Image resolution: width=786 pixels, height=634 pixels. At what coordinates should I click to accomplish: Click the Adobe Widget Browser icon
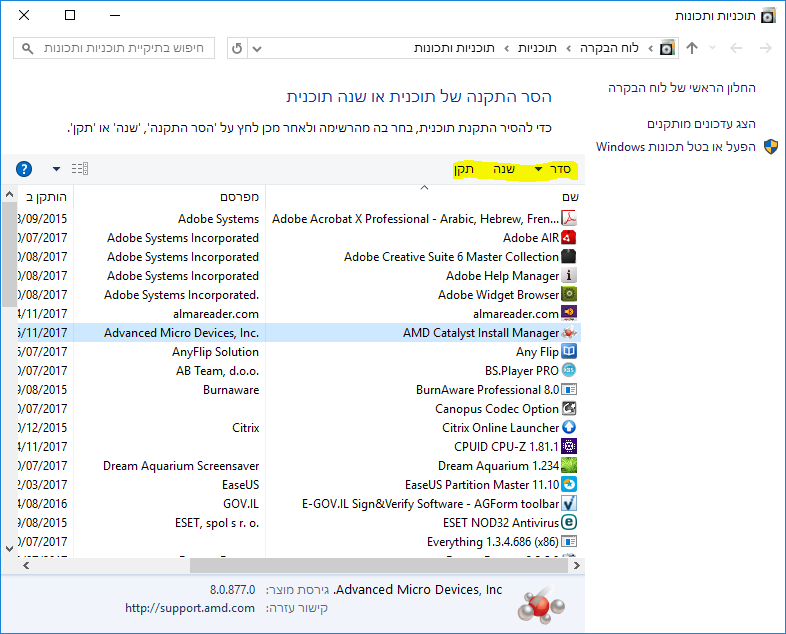coord(569,295)
